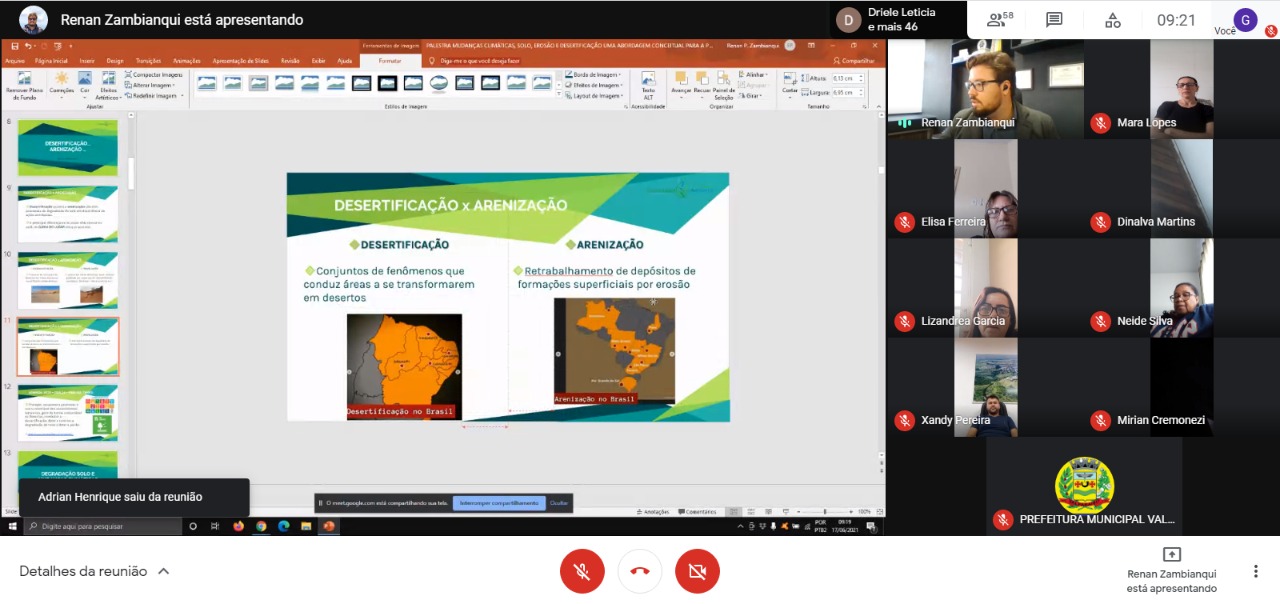Image resolution: width=1280 pixels, height=604 pixels.
Task: Expand Detalhes da reunião chevron
Action: point(163,571)
